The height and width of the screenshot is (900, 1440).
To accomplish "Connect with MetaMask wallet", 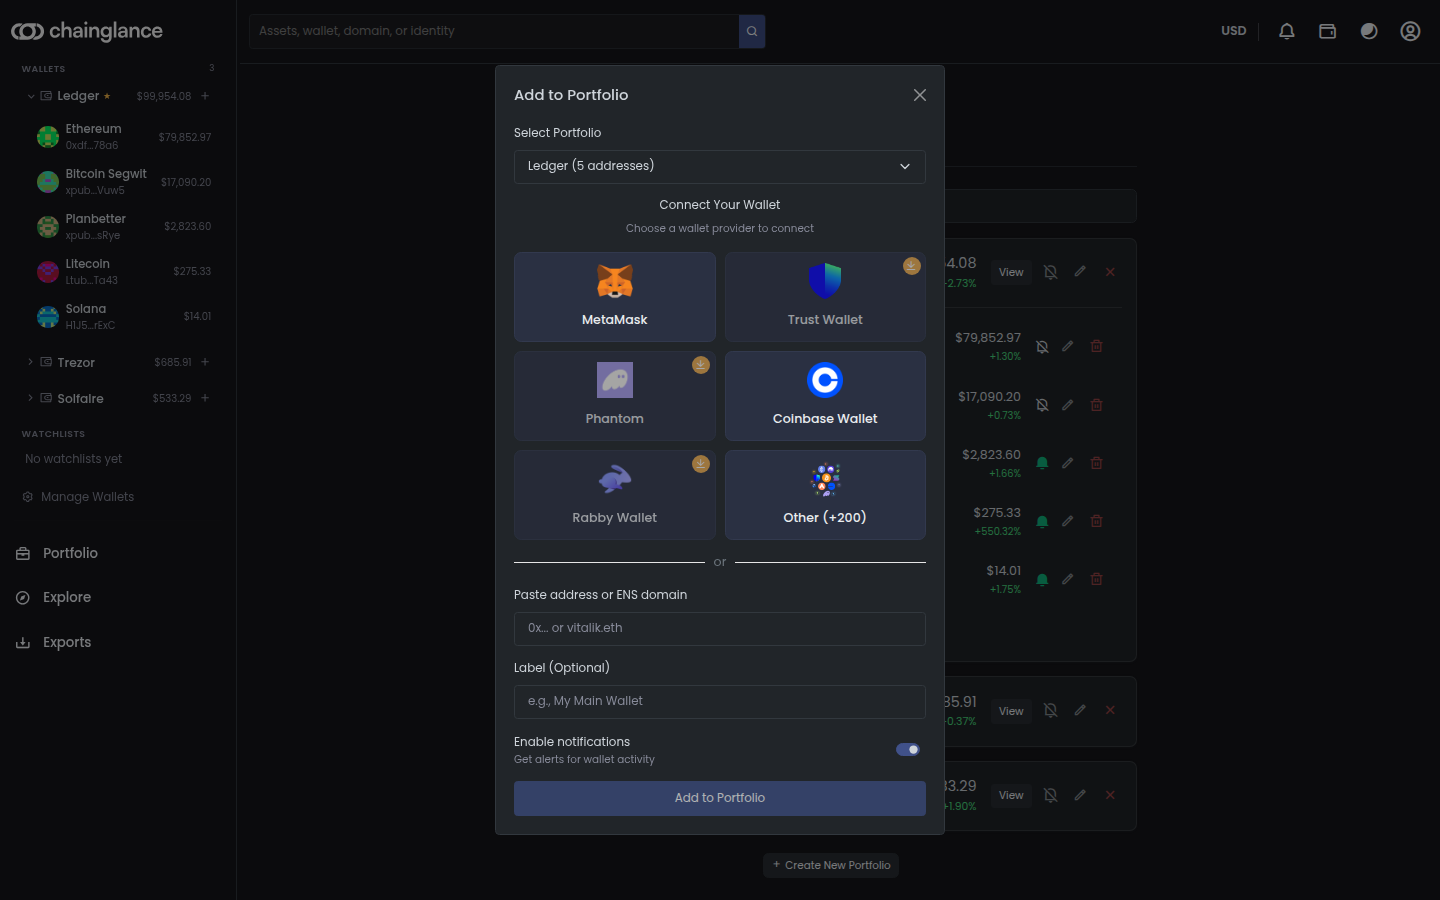I will click(x=615, y=297).
